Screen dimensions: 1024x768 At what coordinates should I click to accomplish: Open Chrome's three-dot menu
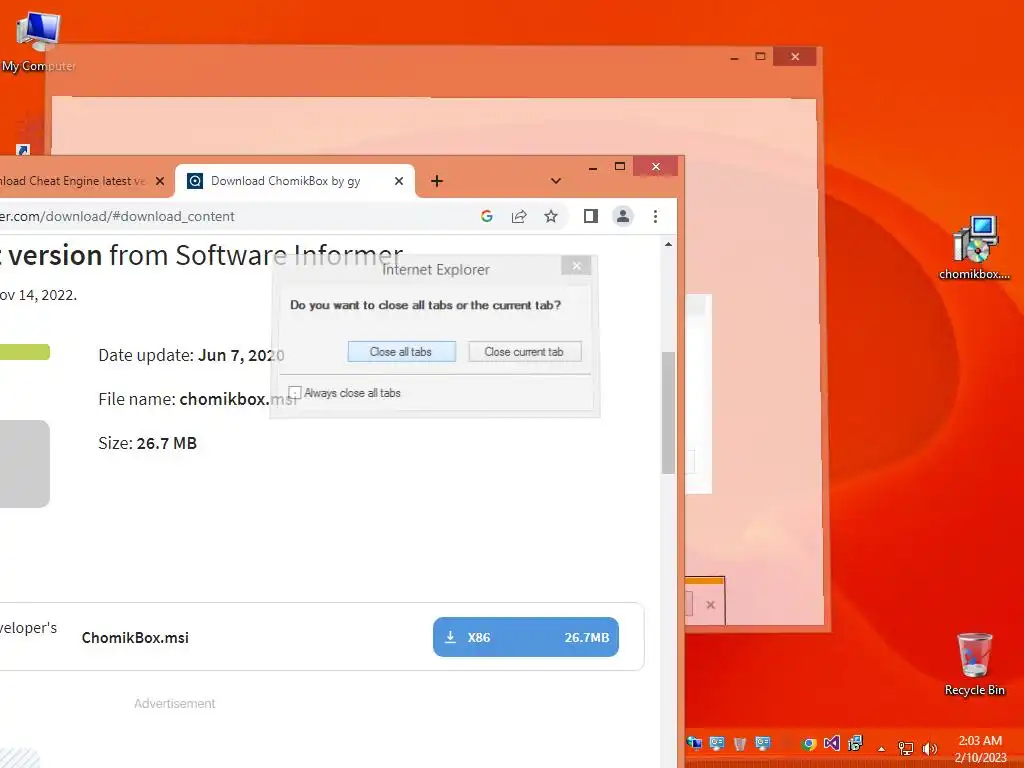tap(655, 216)
